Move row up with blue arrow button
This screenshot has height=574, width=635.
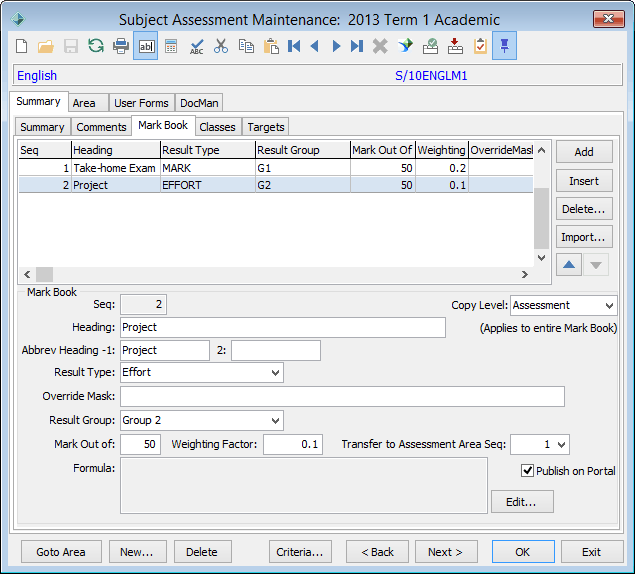569,265
